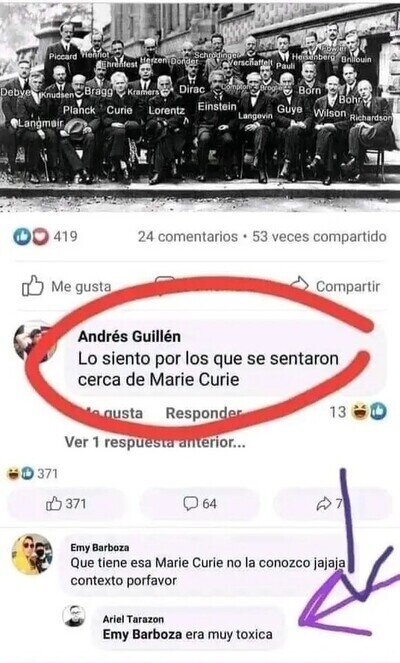The height and width of the screenshot is (663, 400).
Task: Open the 53 veces compartido link
Action: (x=319, y=236)
